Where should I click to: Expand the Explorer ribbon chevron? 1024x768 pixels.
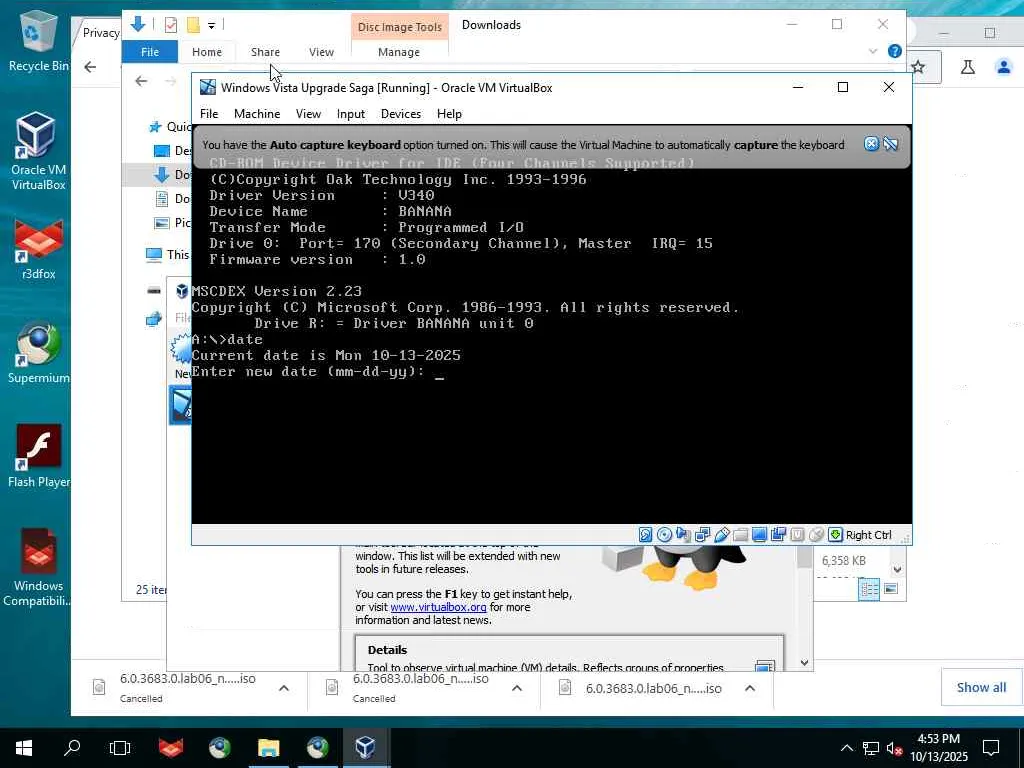click(x=873, y=51)
